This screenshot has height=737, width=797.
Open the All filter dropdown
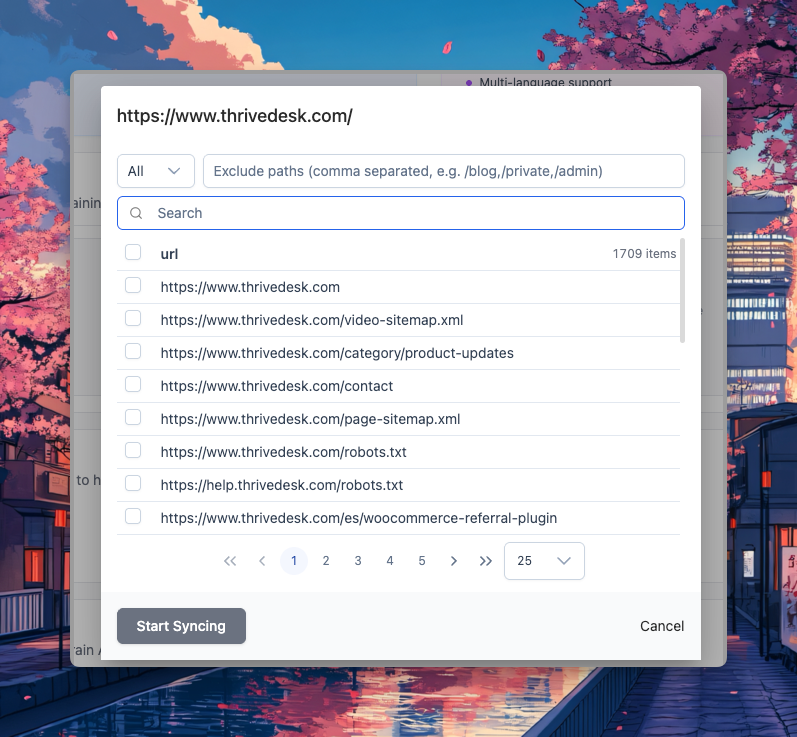pyautogui.click(x=156, y=171)
